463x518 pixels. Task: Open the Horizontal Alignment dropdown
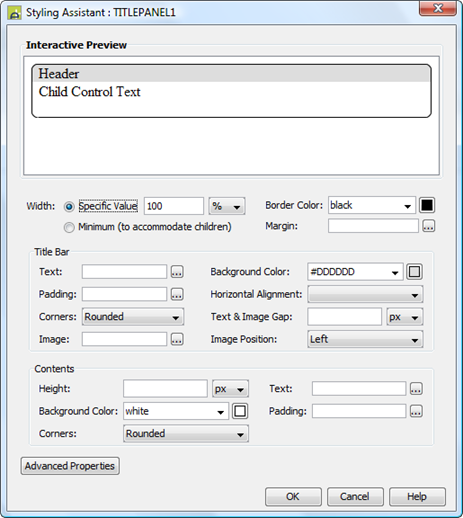click(x=365, y=294)
